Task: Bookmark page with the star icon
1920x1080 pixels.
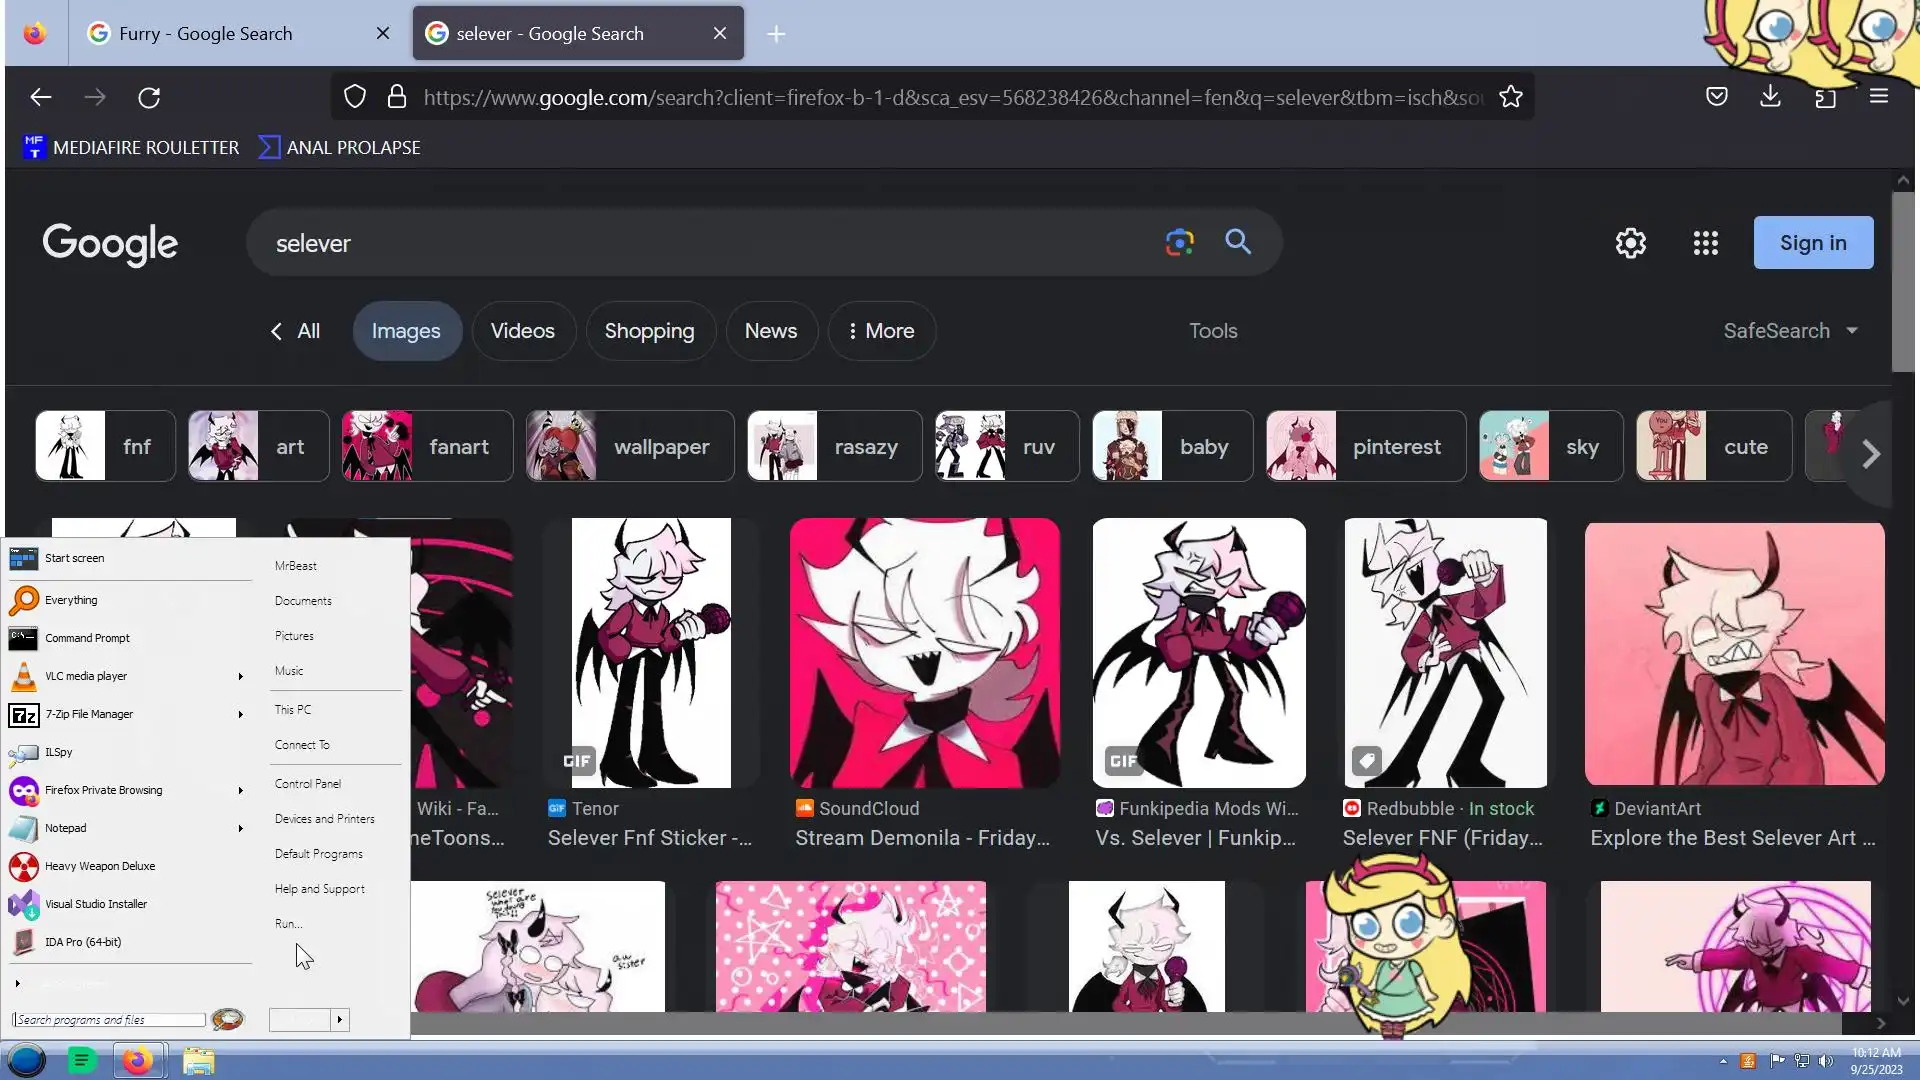Action: [1510, 97]
